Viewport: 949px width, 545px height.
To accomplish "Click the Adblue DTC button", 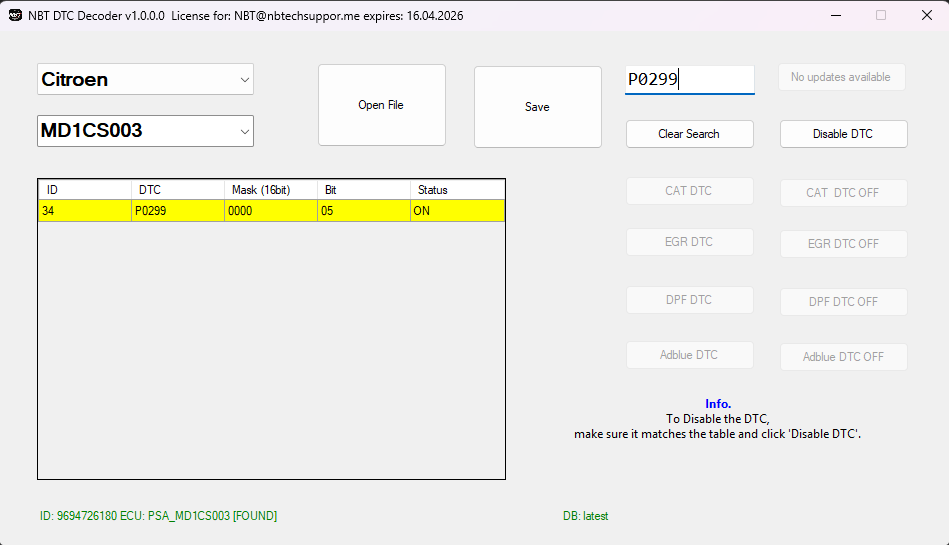I will point(689,355).
